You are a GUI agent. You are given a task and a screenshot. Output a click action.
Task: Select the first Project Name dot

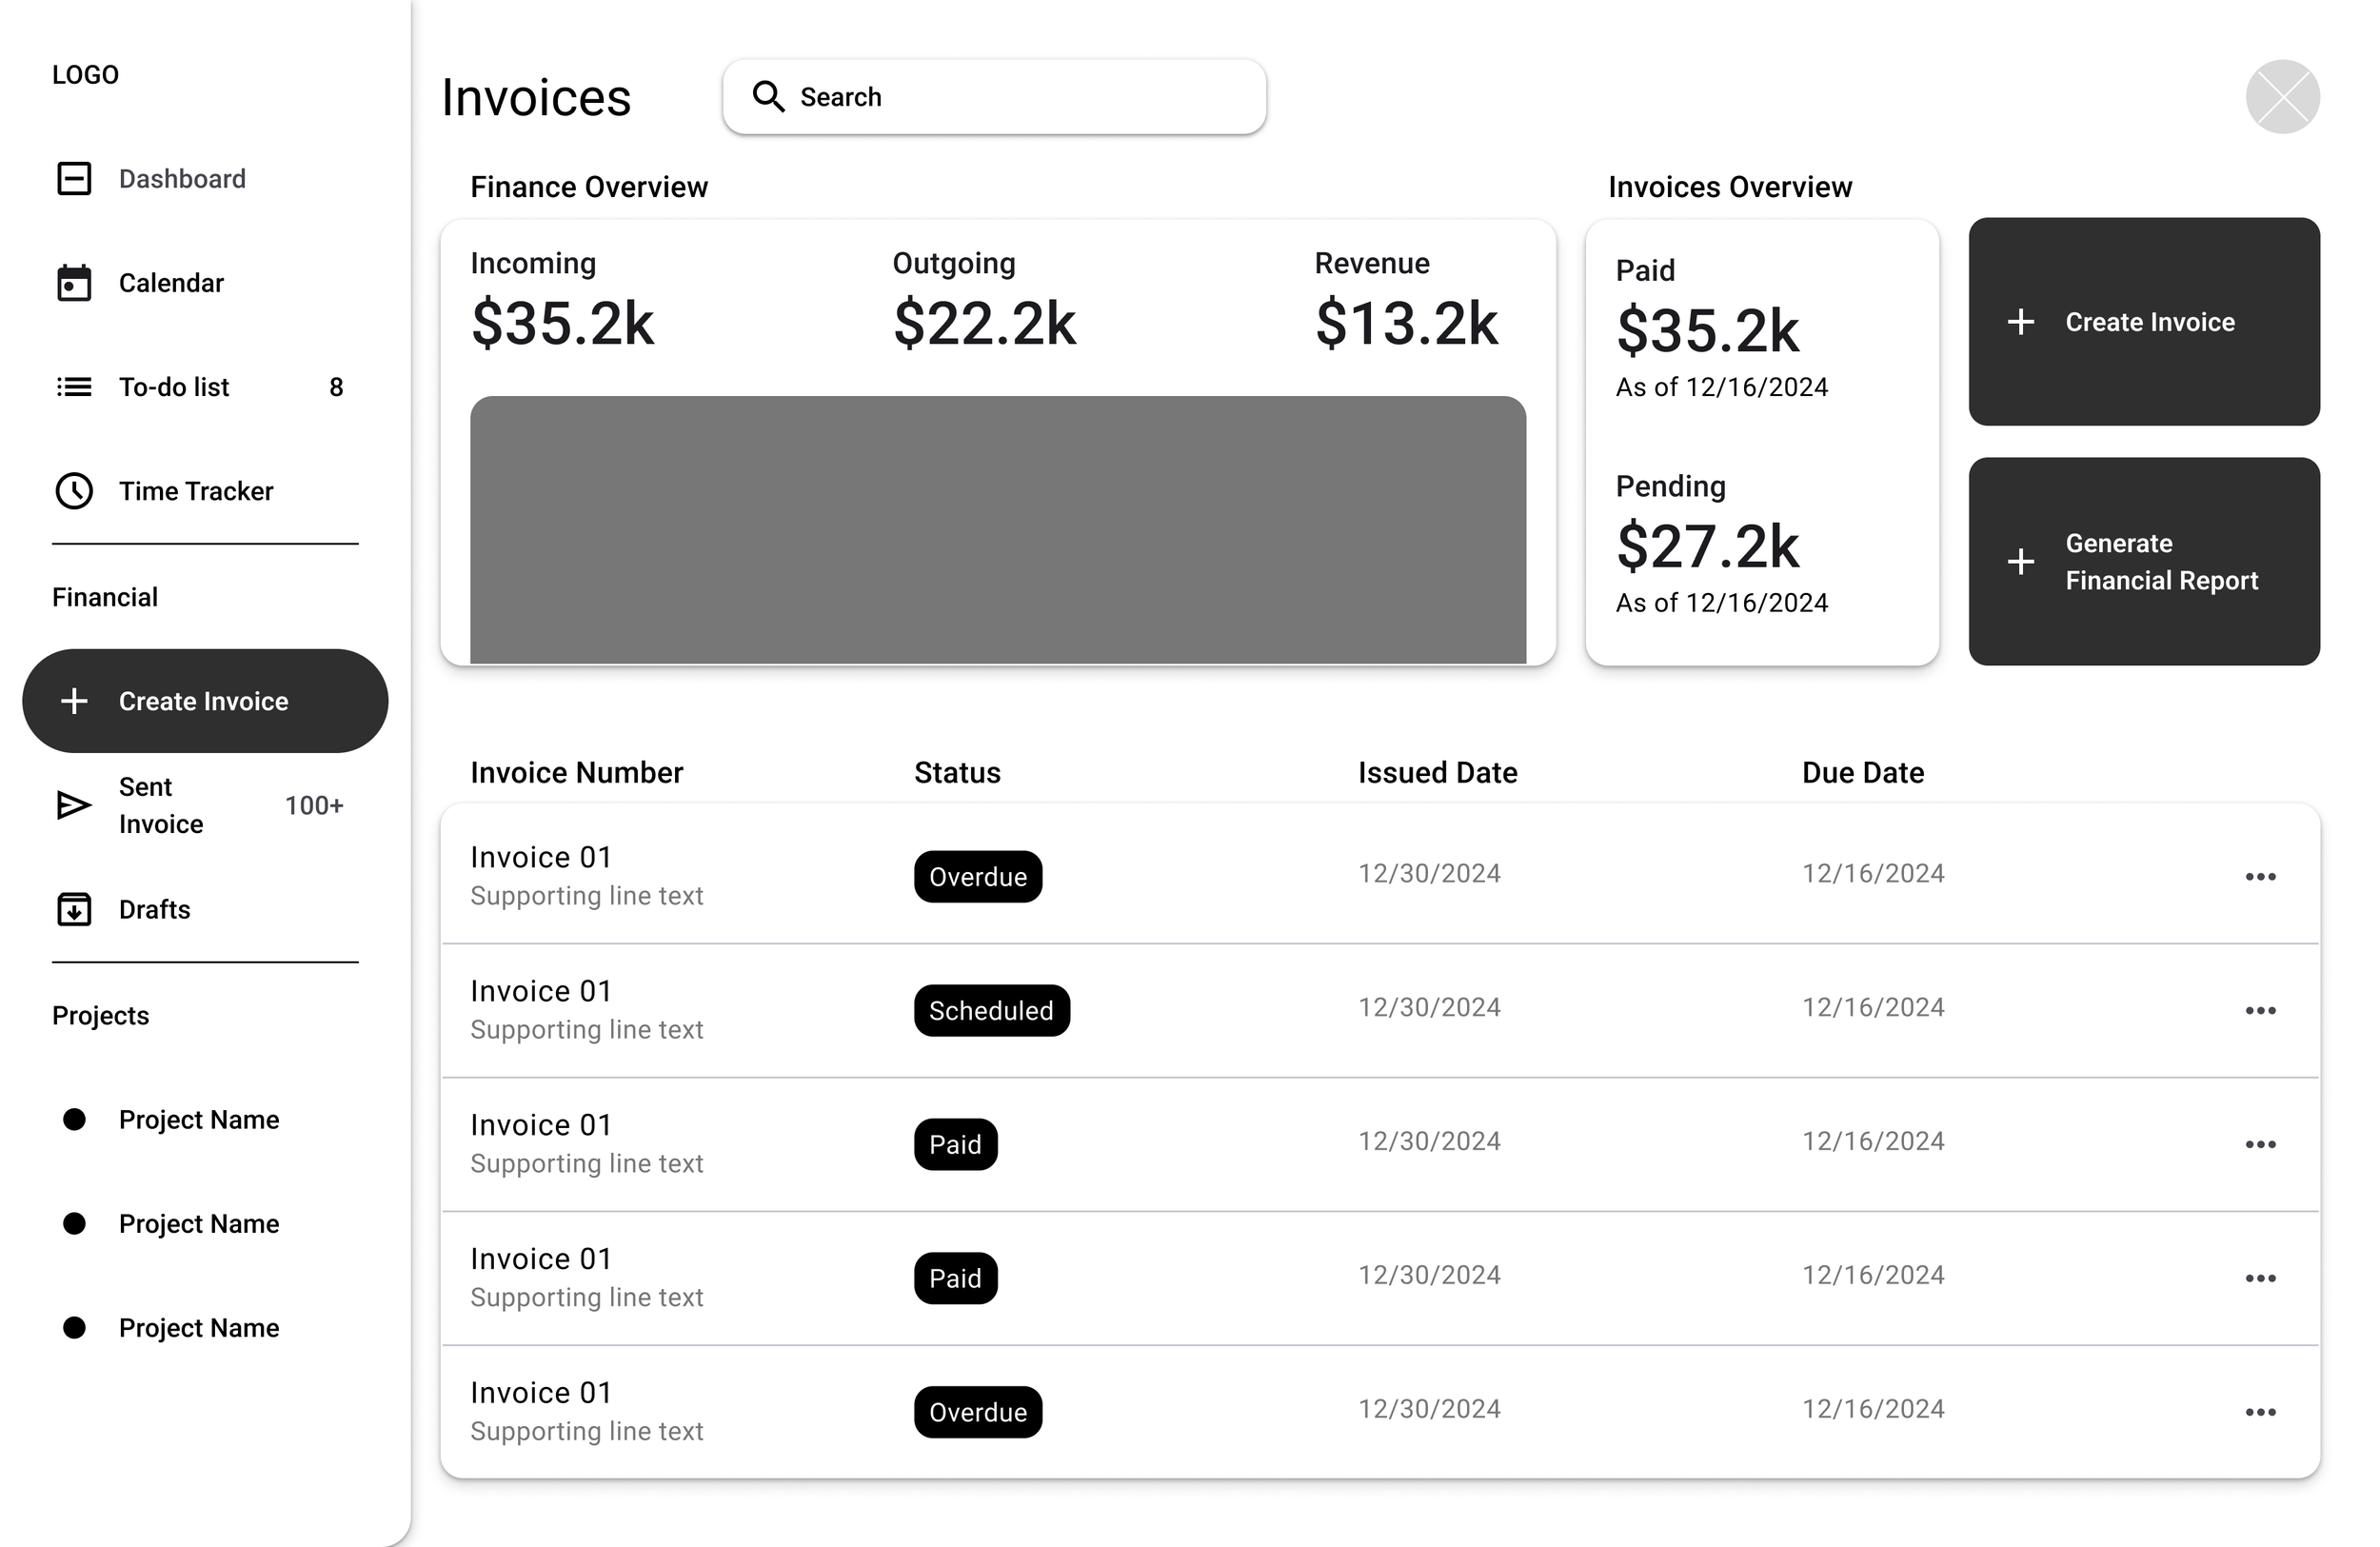point(74,1119)
